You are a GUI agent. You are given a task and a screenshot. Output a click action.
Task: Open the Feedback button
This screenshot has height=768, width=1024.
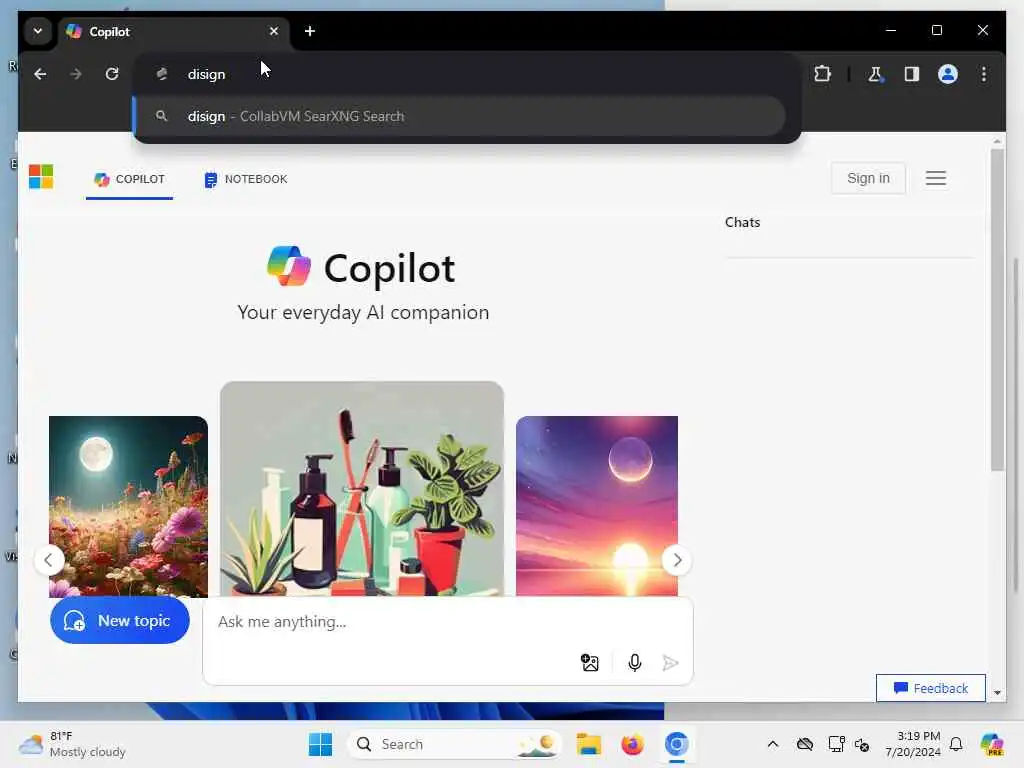(931, 688)
